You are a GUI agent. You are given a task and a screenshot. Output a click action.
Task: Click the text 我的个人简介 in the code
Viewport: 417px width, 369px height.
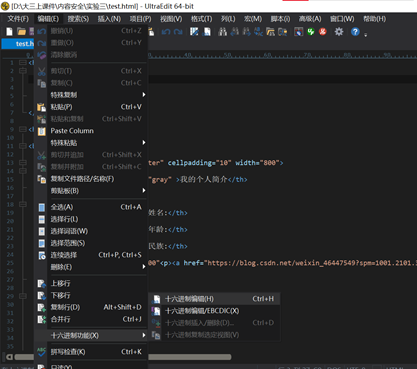(203, 179)
